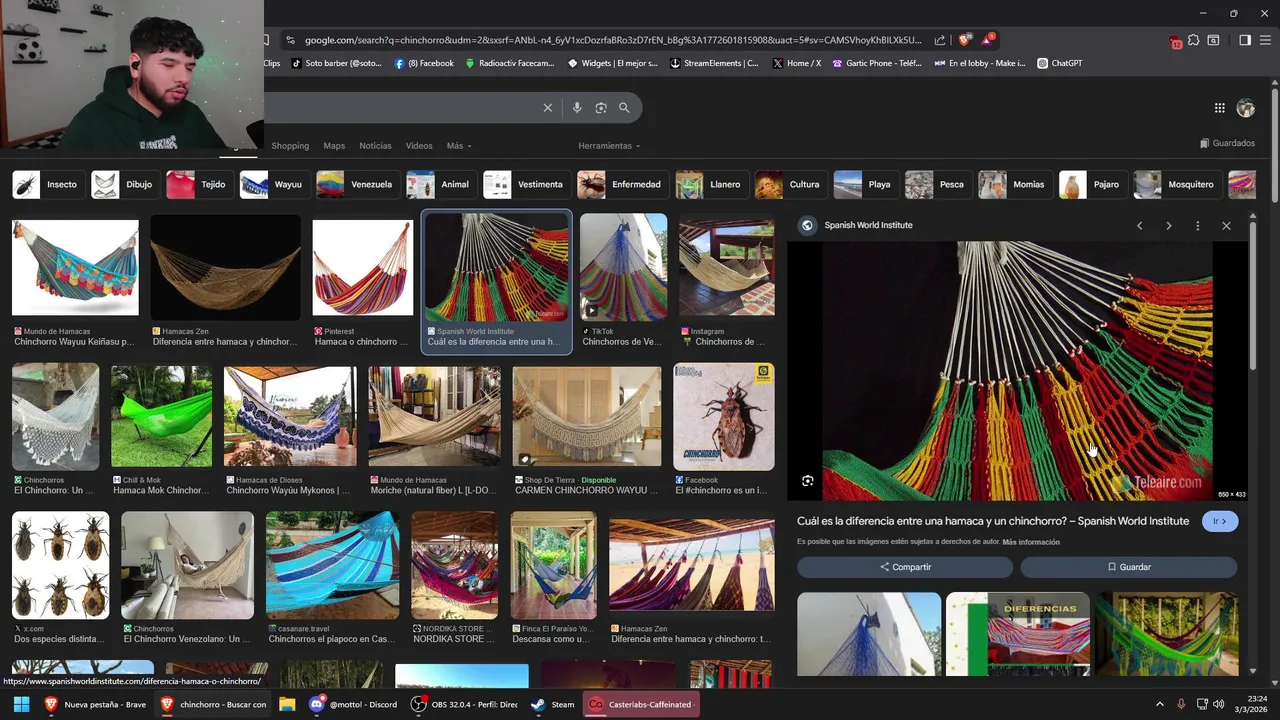Viewport: 1280px width, 720px height.
Task: Open the Mundo de Hamacas Keiñasu thumbnail
Action: coord(75,268)
